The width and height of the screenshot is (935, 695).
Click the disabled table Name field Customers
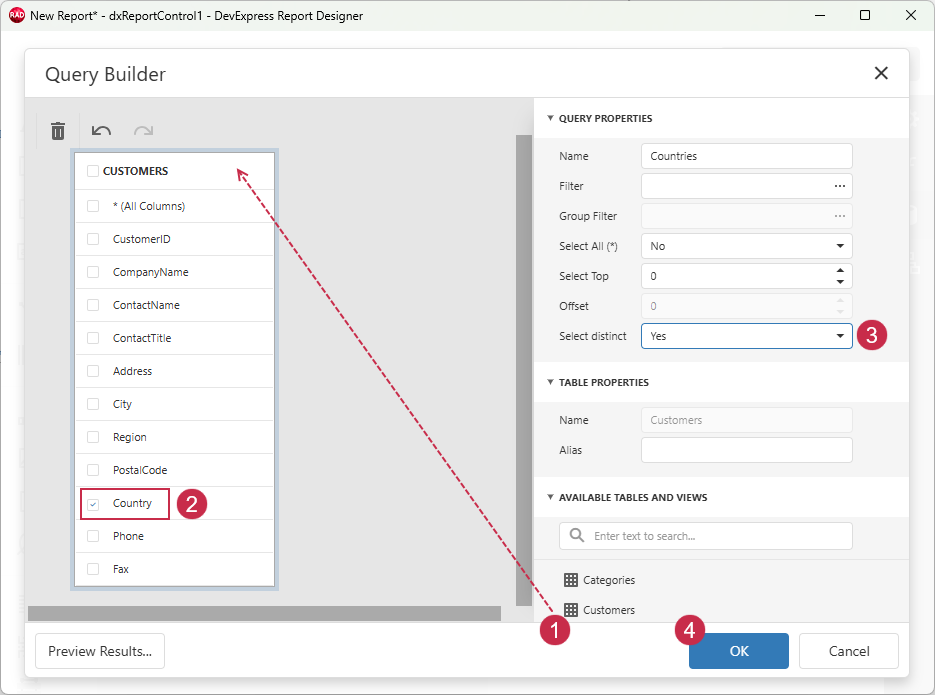point(747,420)
